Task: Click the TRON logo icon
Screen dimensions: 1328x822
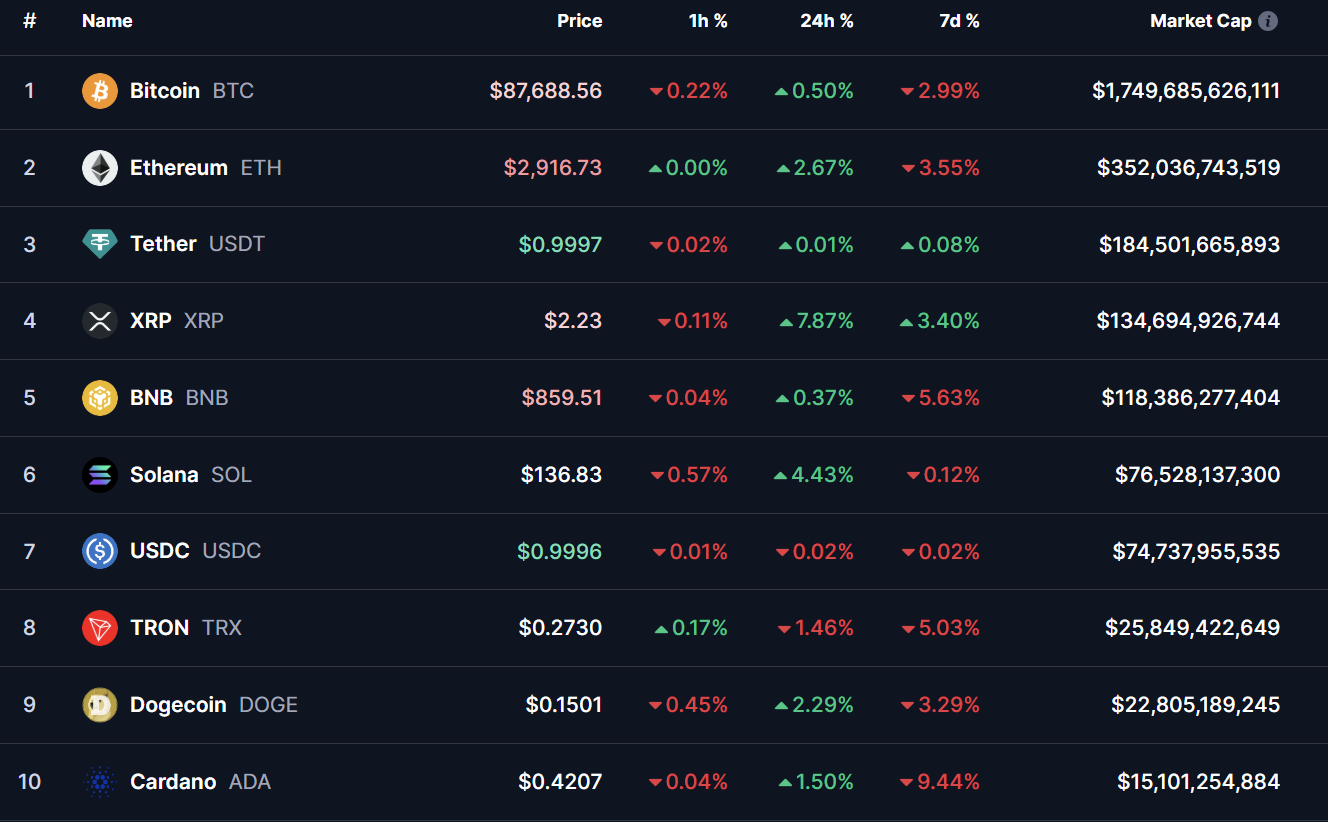Action: 99,628
